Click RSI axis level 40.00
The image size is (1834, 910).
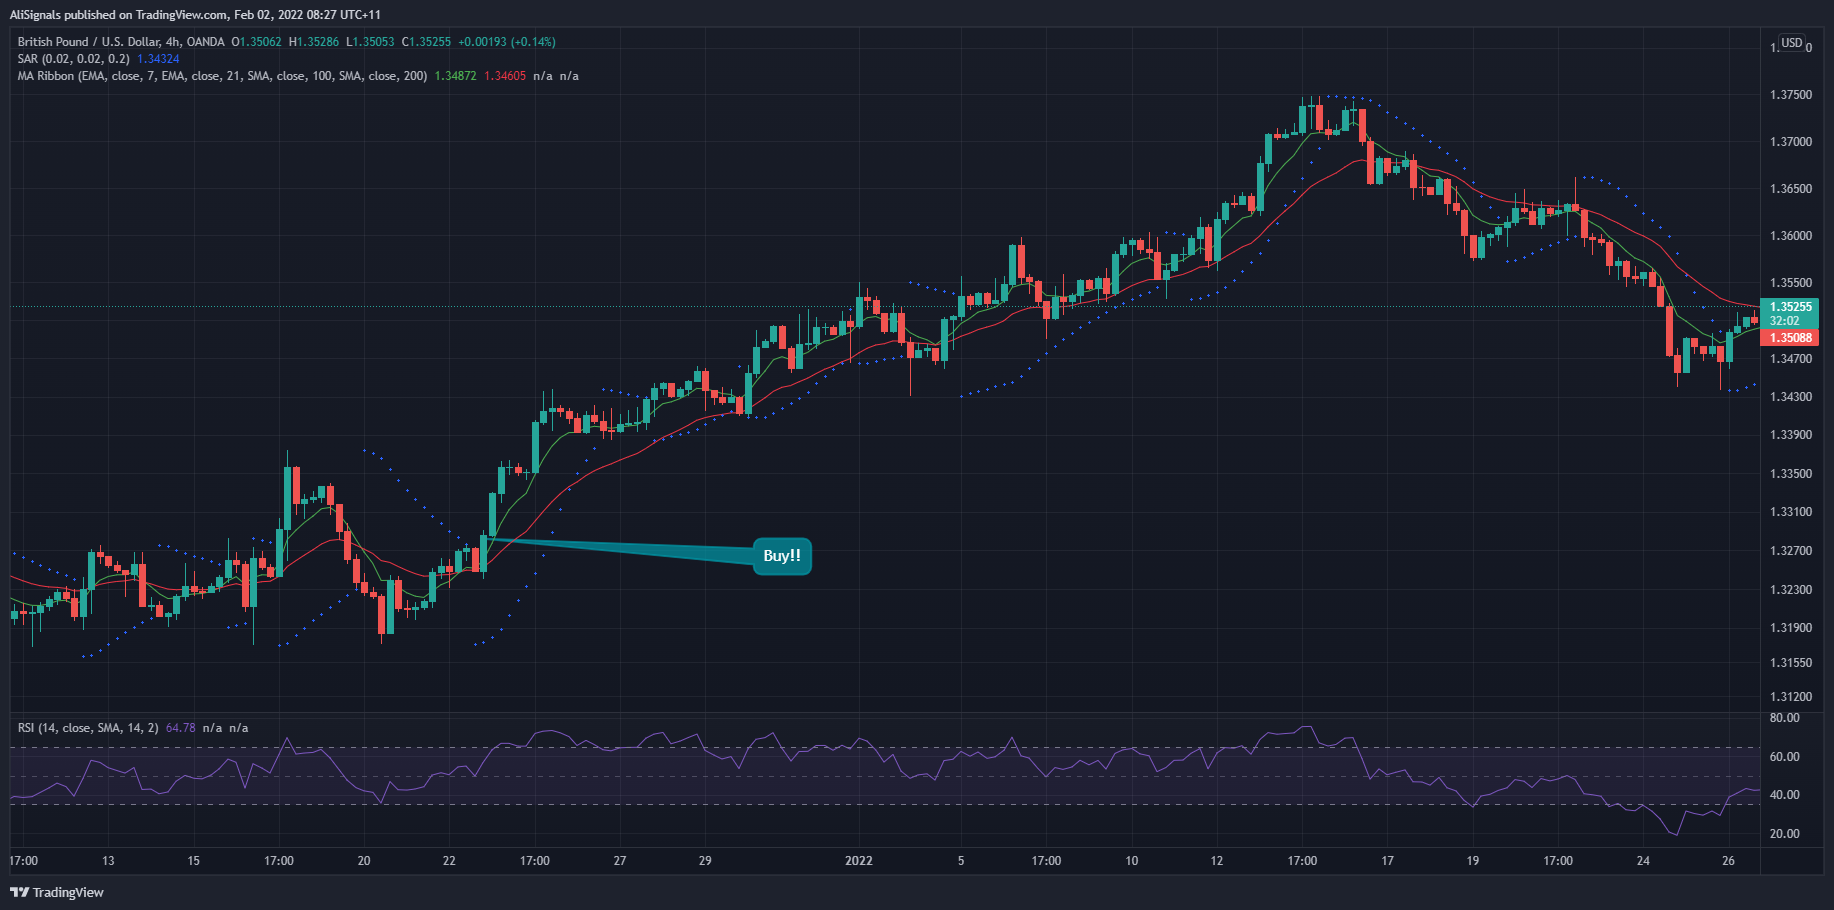tap(1784, 795)
